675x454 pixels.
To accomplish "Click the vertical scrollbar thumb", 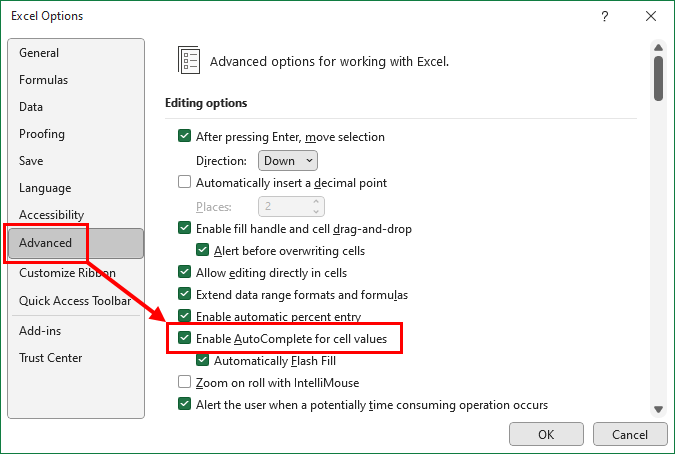I will point(658,79).
